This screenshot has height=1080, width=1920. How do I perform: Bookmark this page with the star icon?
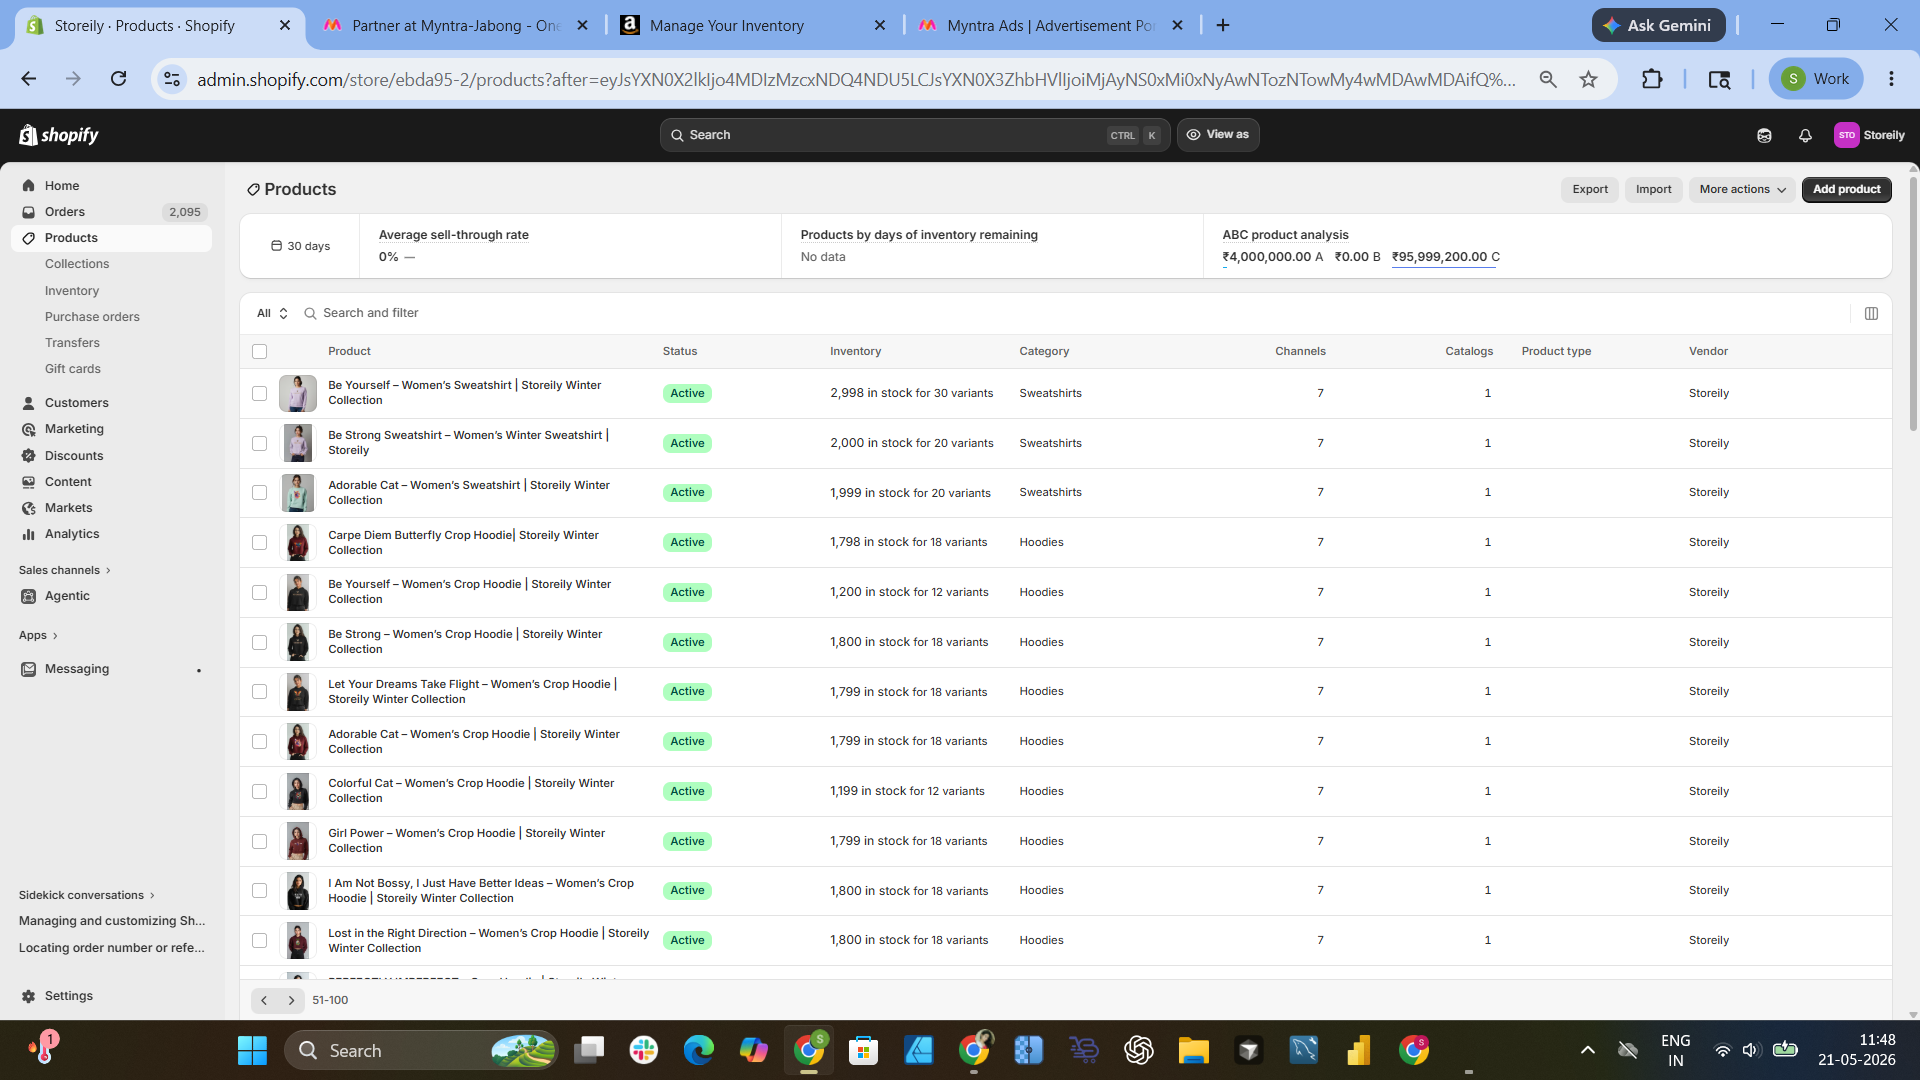pos(1588,79)
